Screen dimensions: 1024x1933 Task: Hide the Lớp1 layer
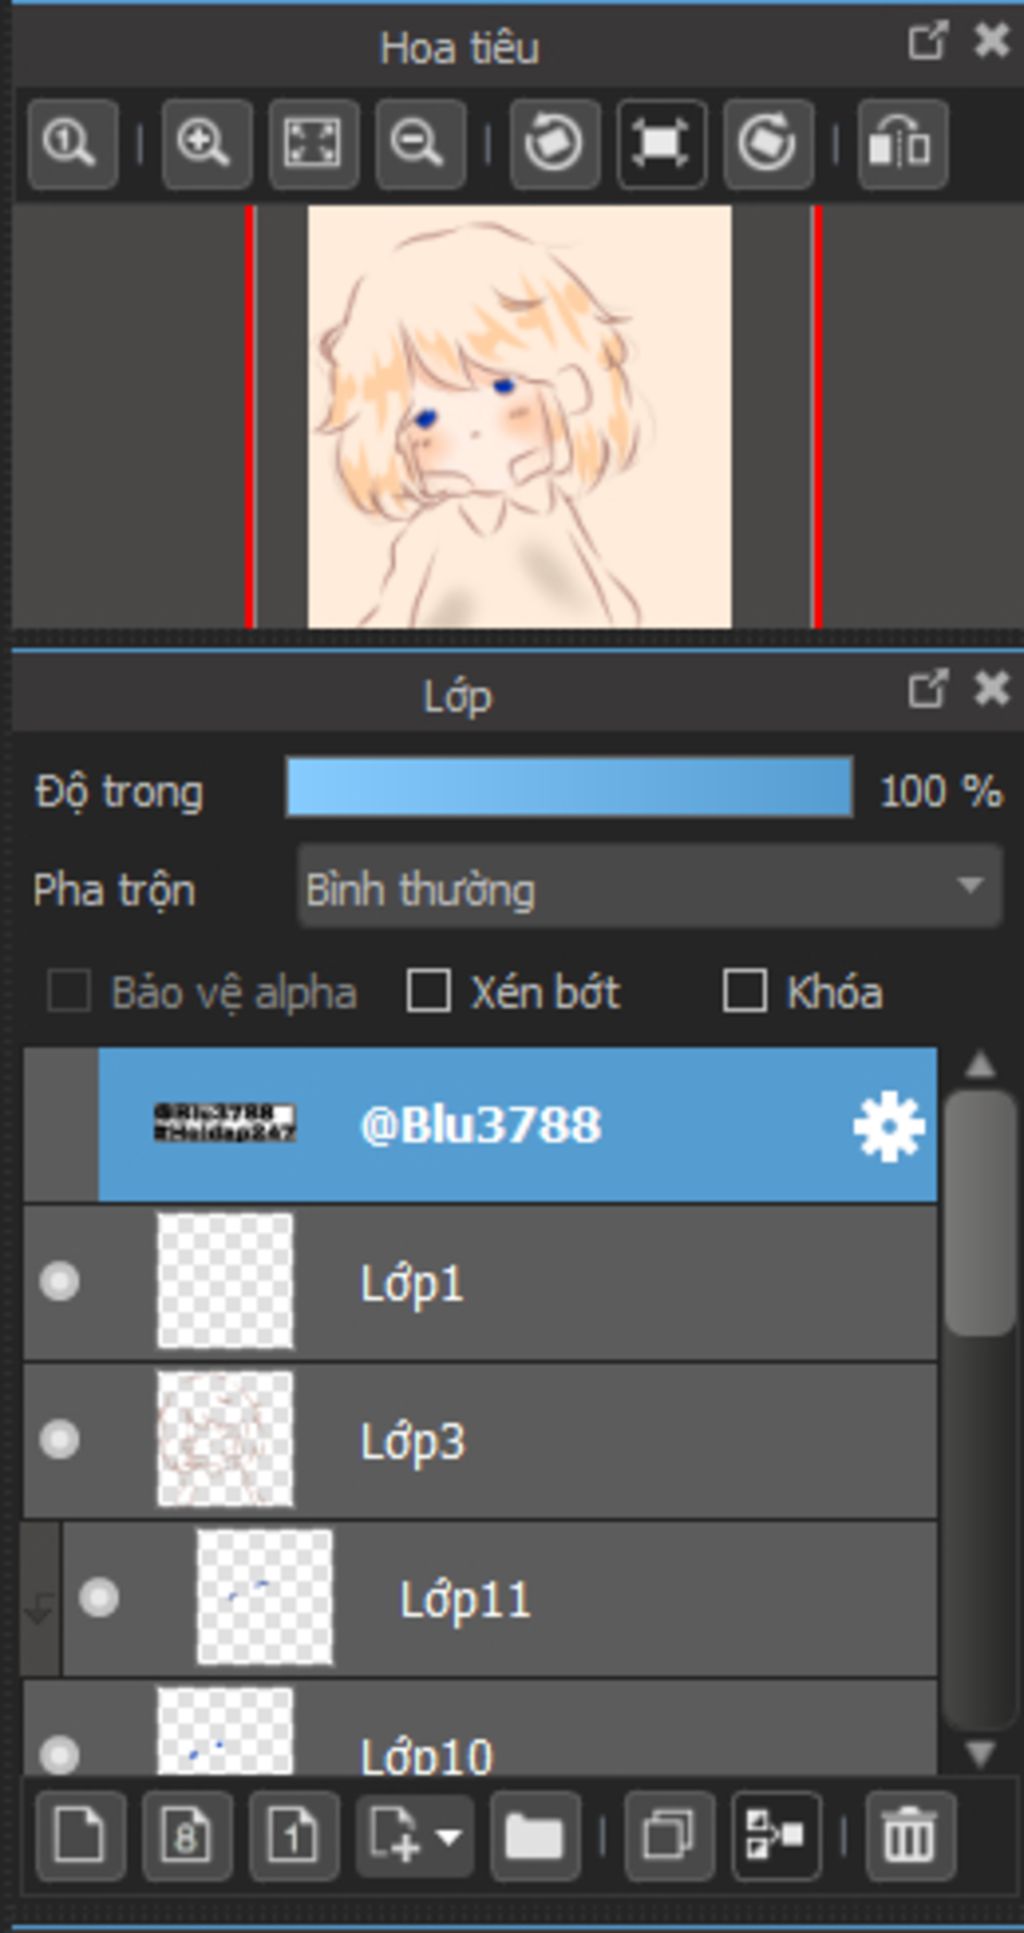point(60,1282)
